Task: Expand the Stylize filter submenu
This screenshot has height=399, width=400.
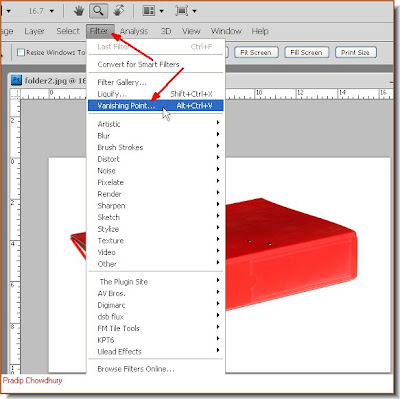Action: tap(155, 229)
